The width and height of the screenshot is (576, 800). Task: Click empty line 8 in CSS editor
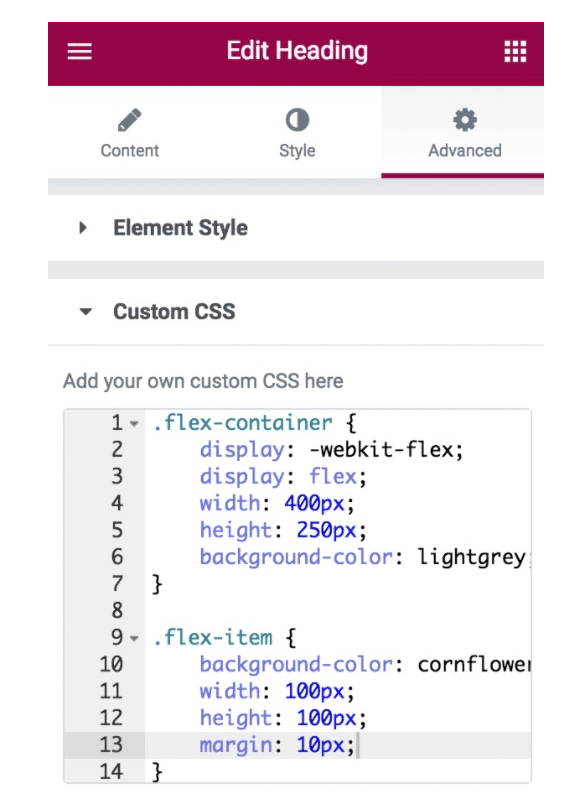pos(337,611)
